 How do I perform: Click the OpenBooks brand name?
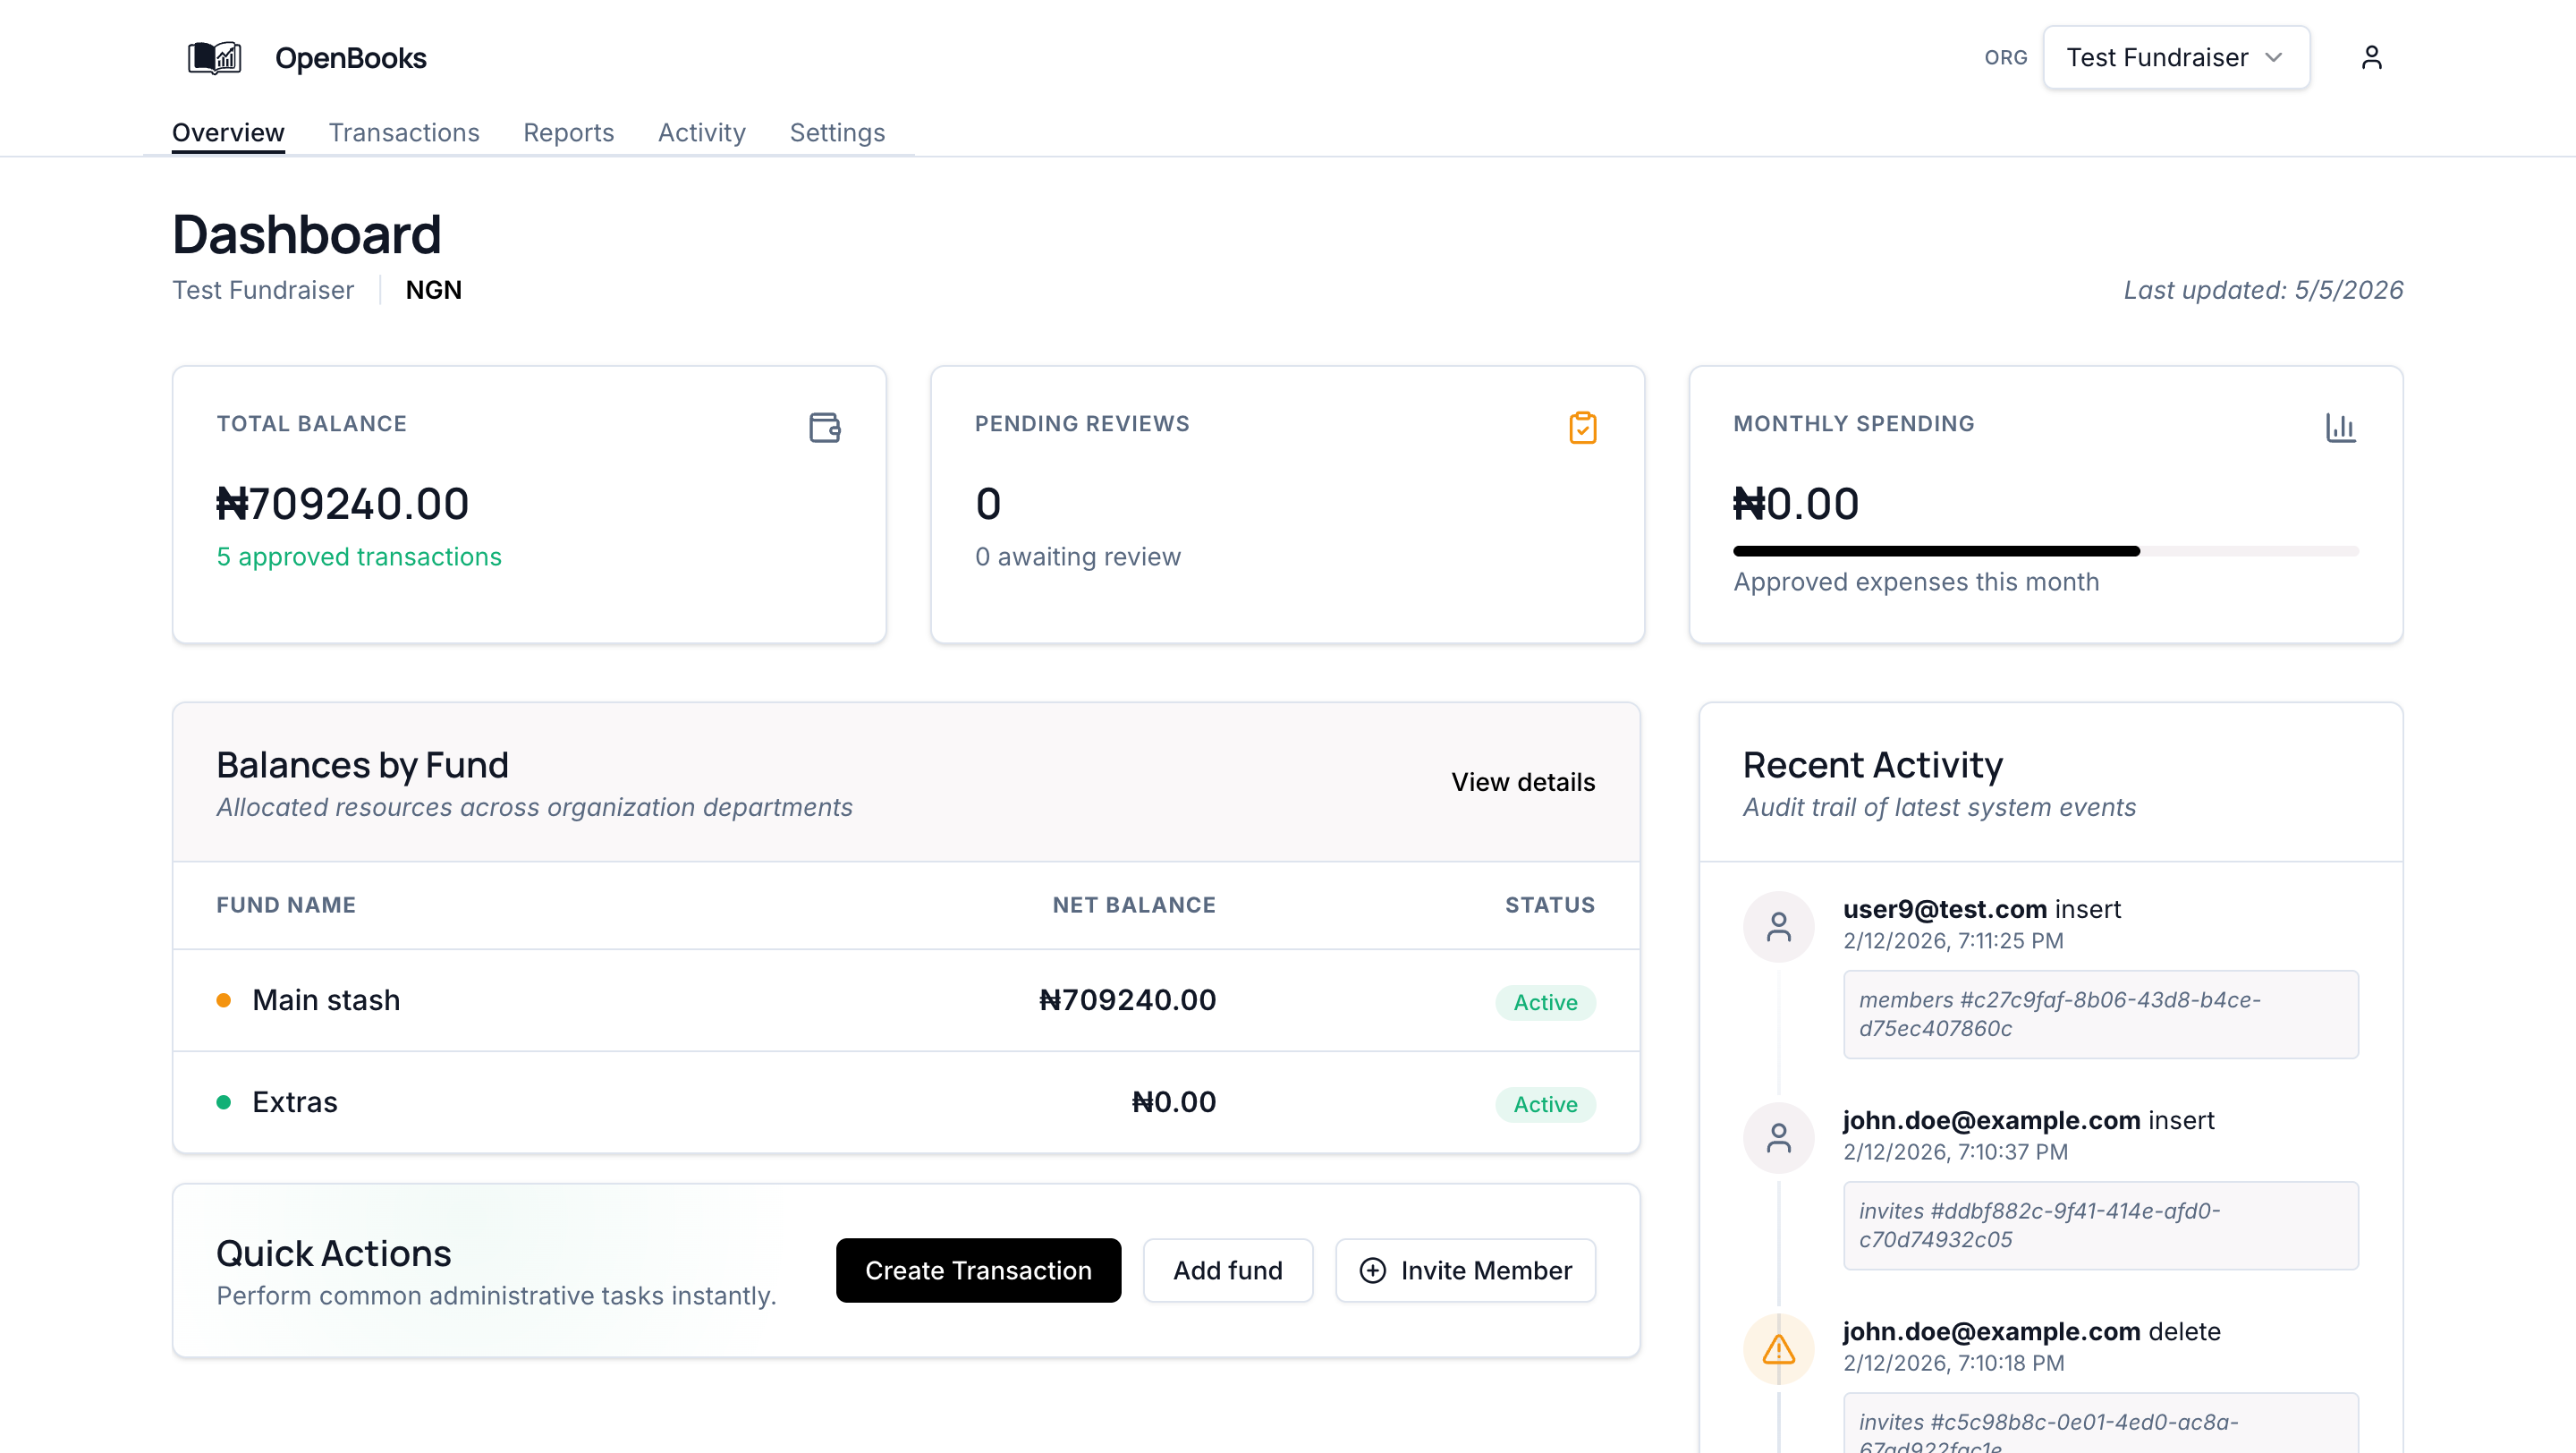pos(351,58)
